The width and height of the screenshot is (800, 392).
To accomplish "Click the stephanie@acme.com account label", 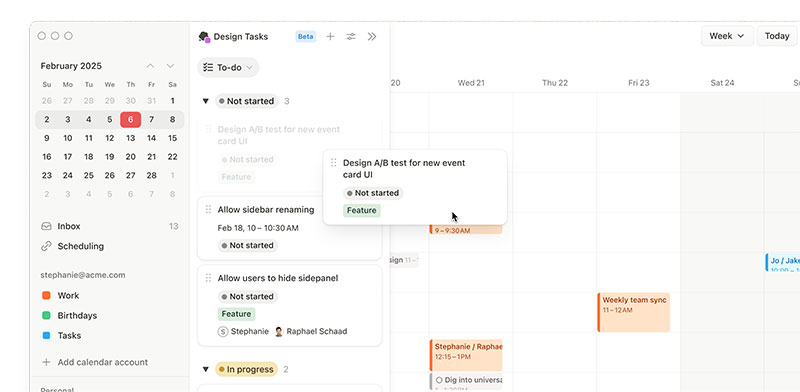I will pos(83,275).
